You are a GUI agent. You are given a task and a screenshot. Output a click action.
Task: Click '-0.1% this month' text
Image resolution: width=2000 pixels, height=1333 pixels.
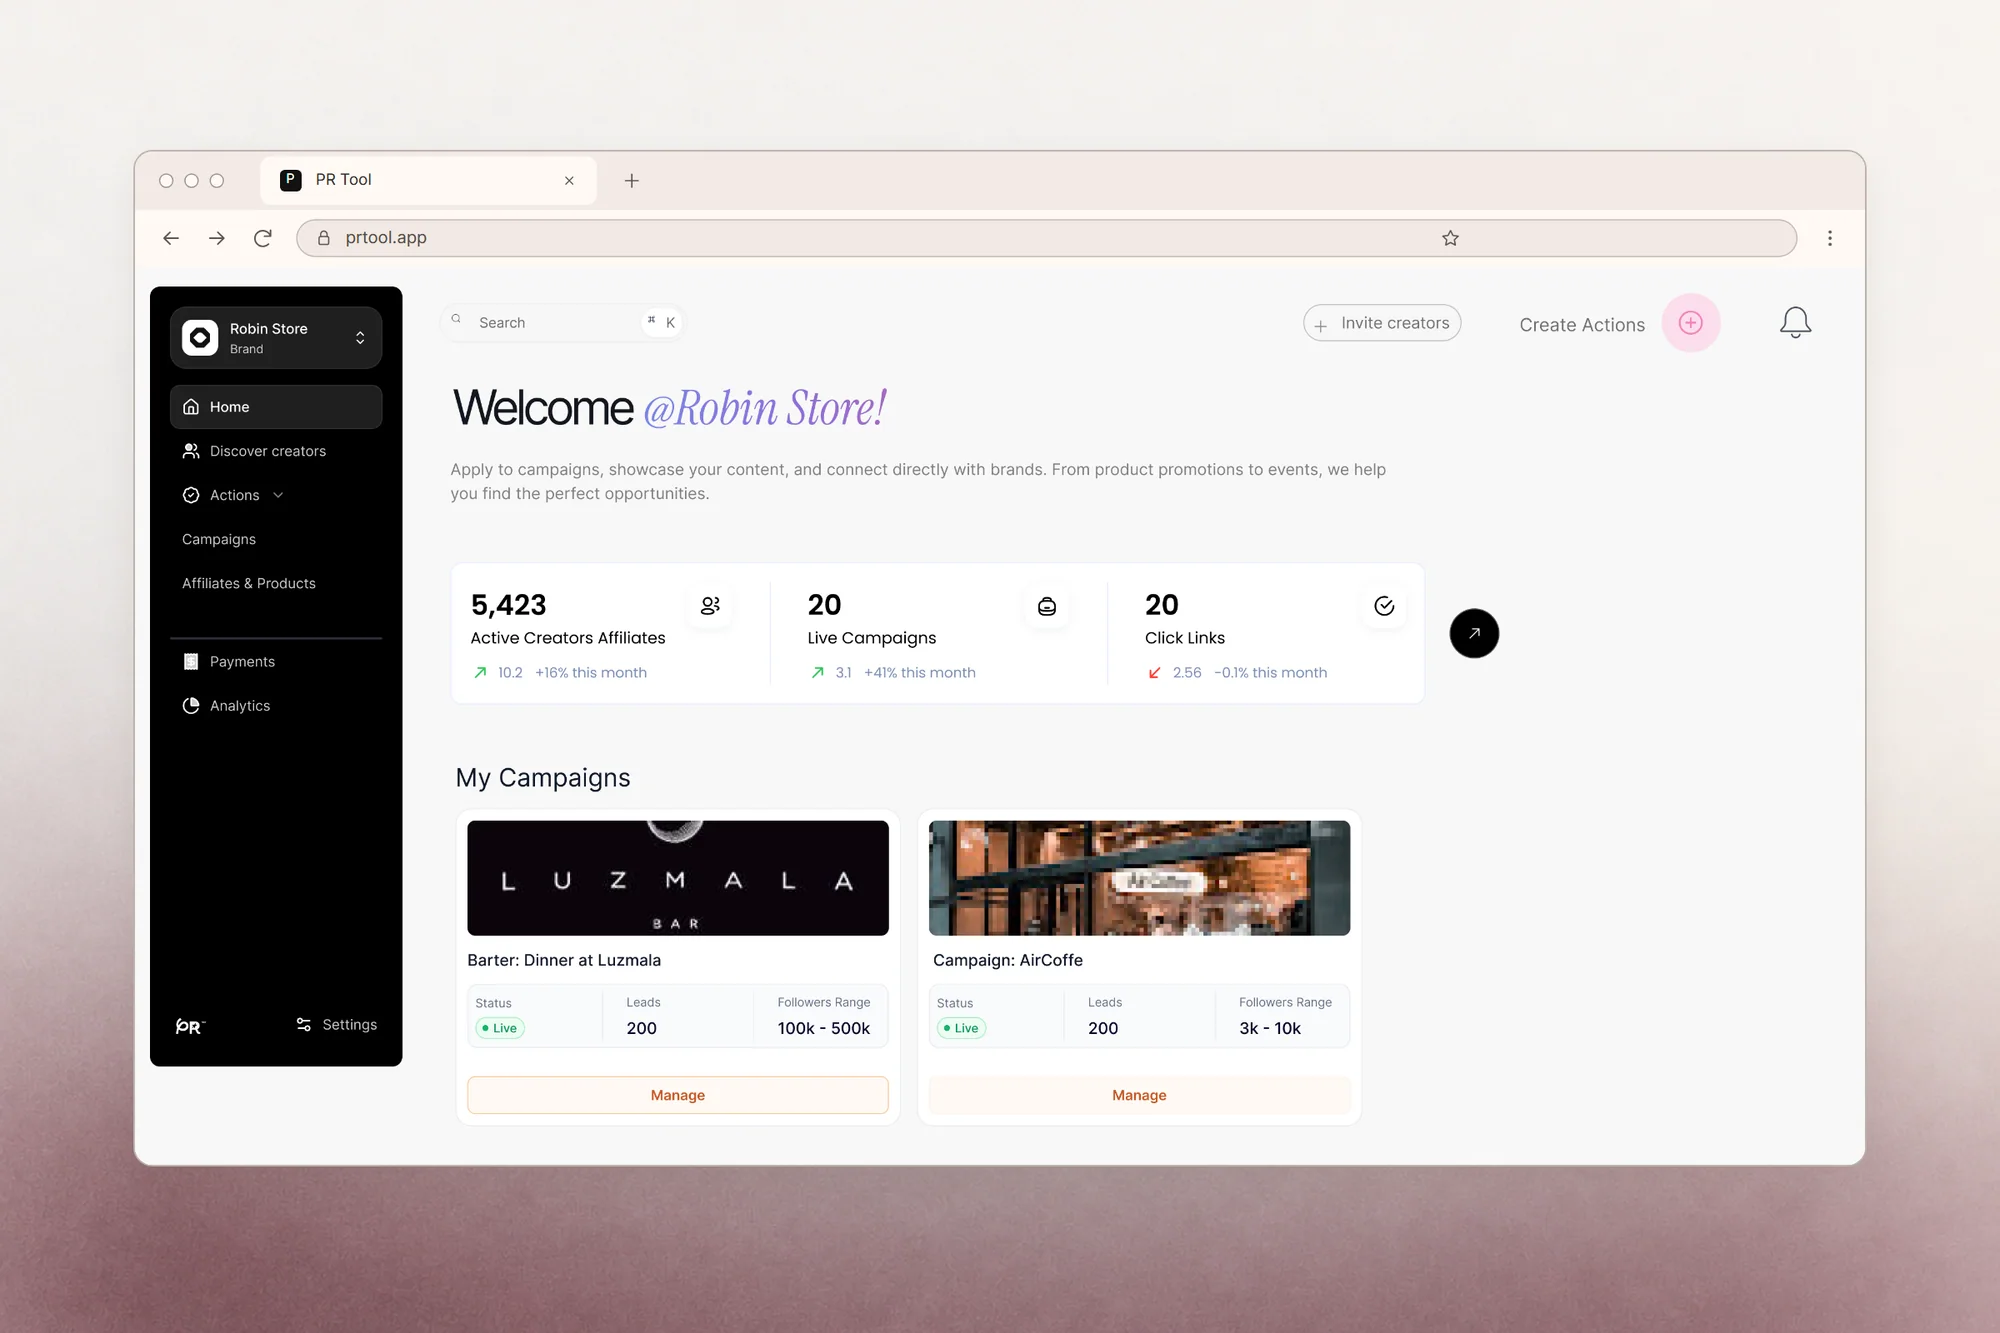point(1271,673)
